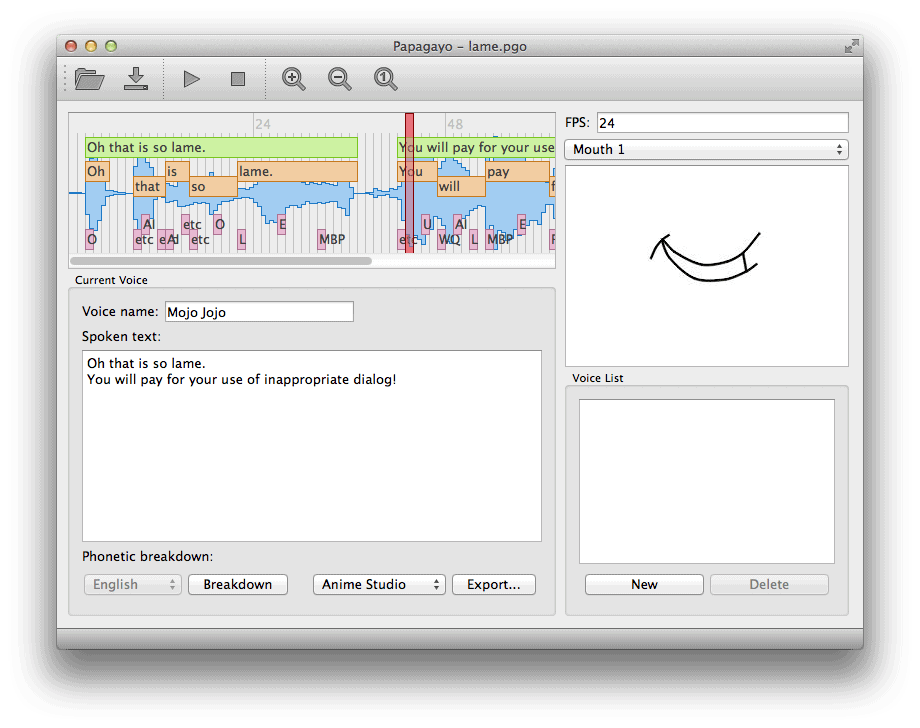Click the Breakdown button
The width and height of the screenshot is (920, 728).
238,584
